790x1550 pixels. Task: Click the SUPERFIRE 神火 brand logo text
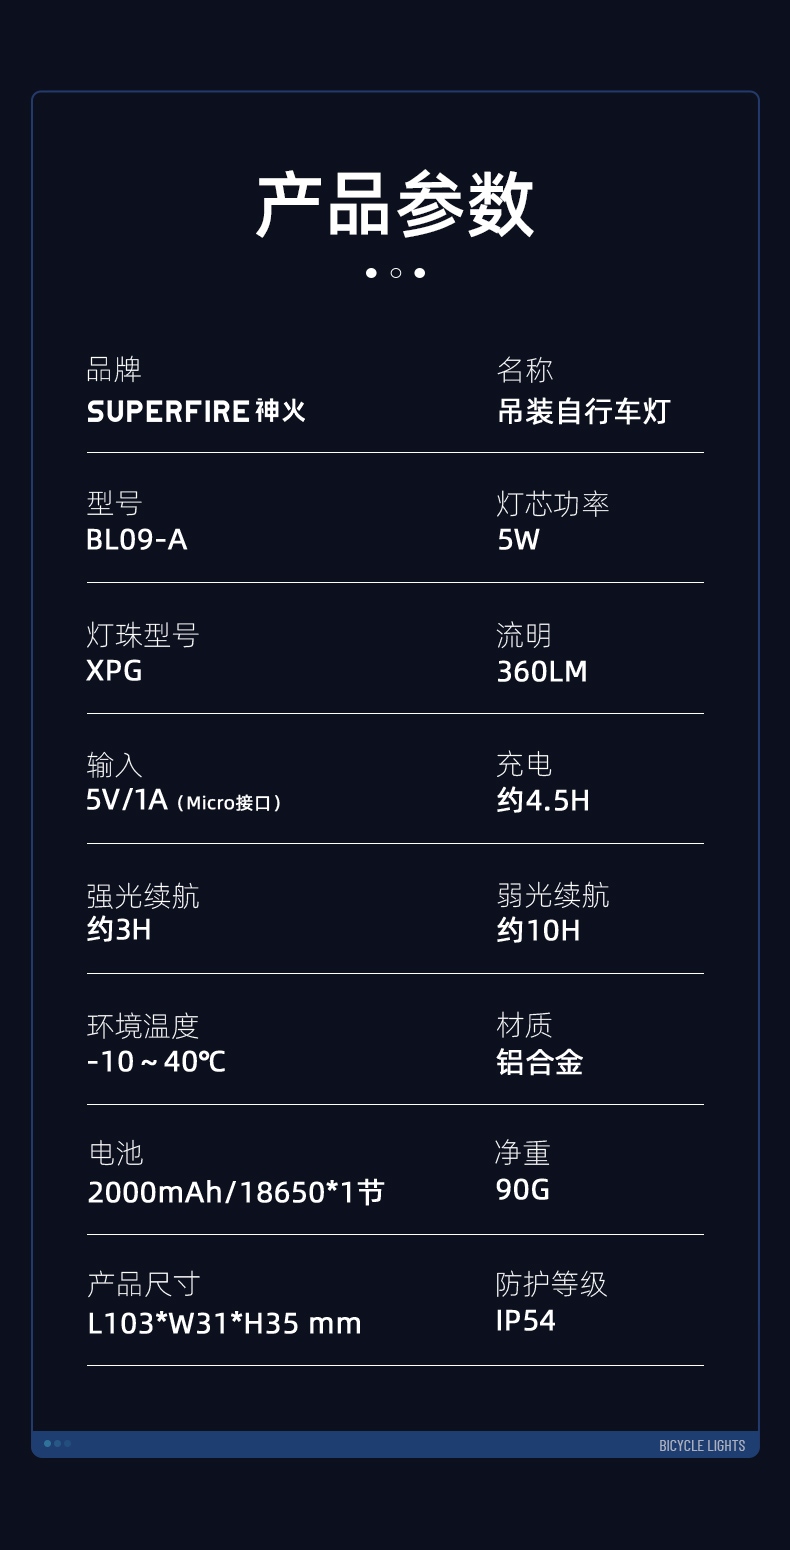(x=196, y=411)
